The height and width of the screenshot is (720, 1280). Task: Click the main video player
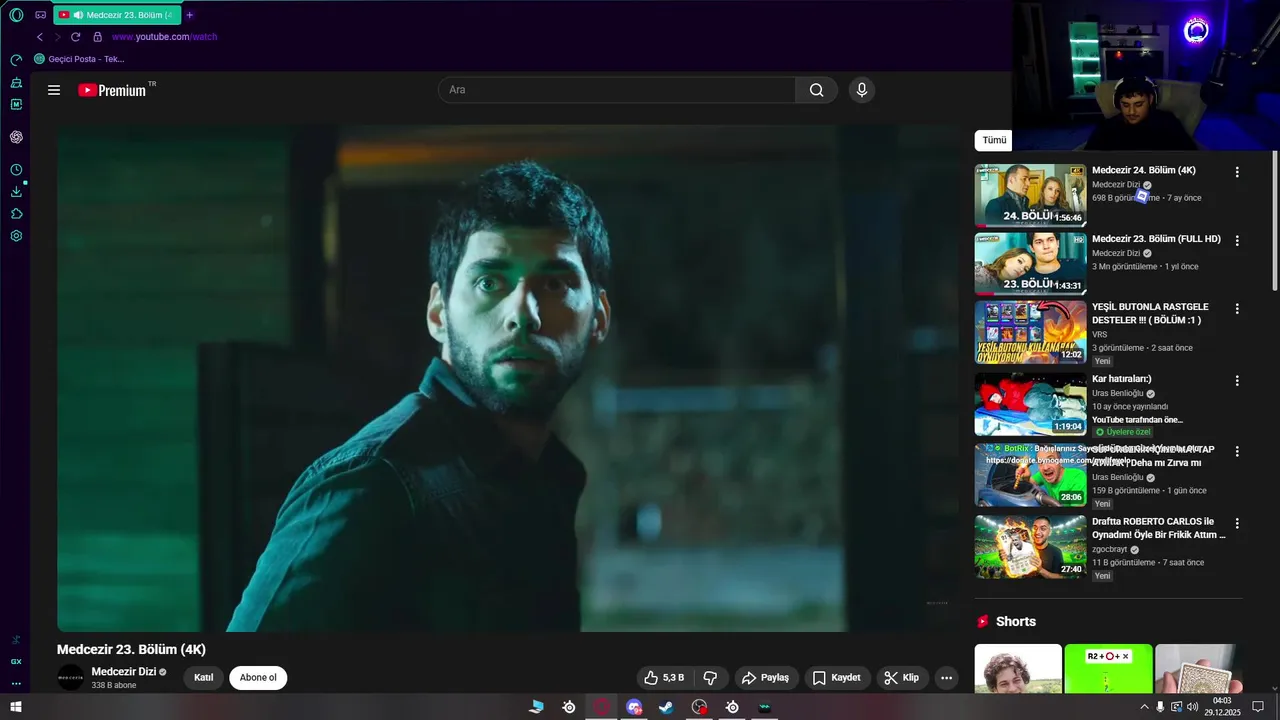508,379
